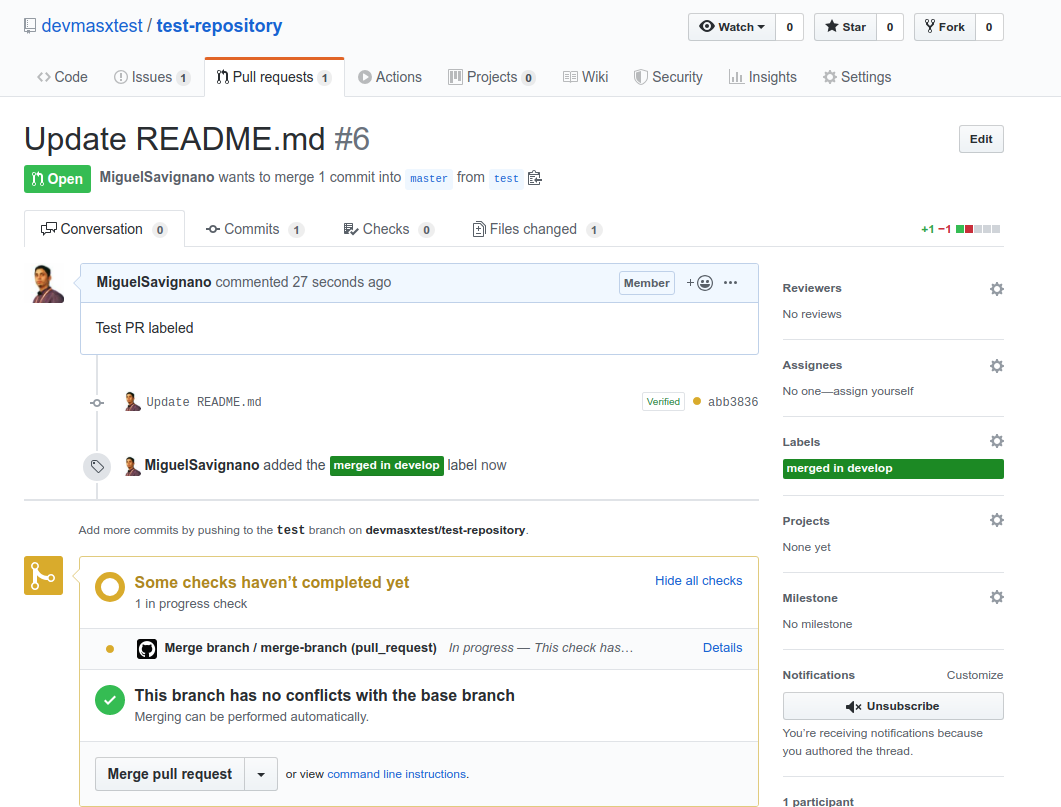Switch to the Conversation tab
This screenshot has height=807, width=1061.
(104, 229)
